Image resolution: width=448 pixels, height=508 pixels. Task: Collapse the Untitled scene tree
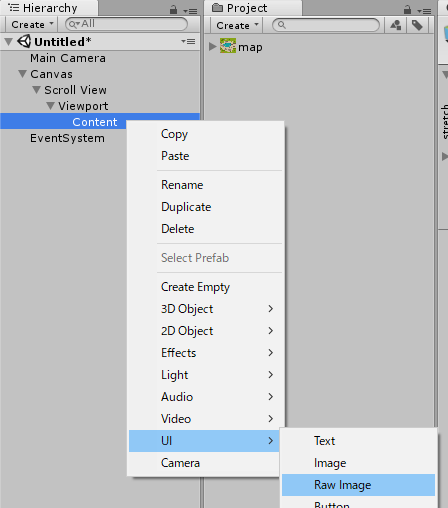click(x=9, y=42)
